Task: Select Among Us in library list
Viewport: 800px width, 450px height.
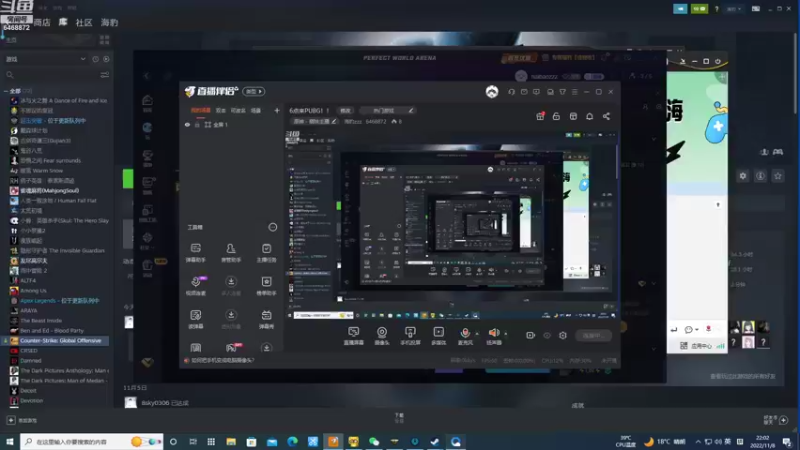Action: (33, 290)
